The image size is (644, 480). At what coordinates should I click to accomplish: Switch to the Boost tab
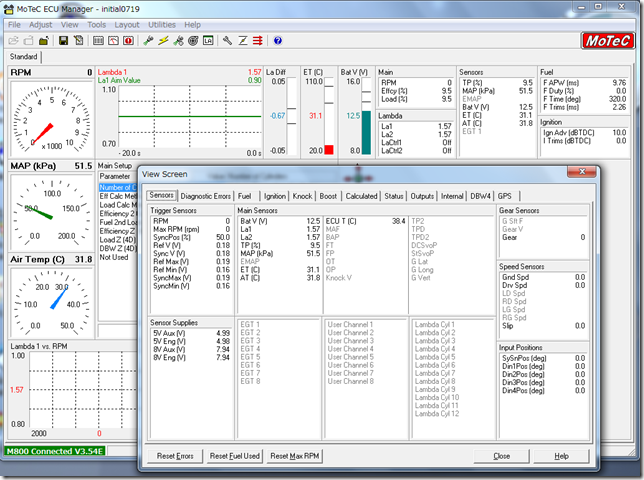pyautogui.click(x=328, y=196)
